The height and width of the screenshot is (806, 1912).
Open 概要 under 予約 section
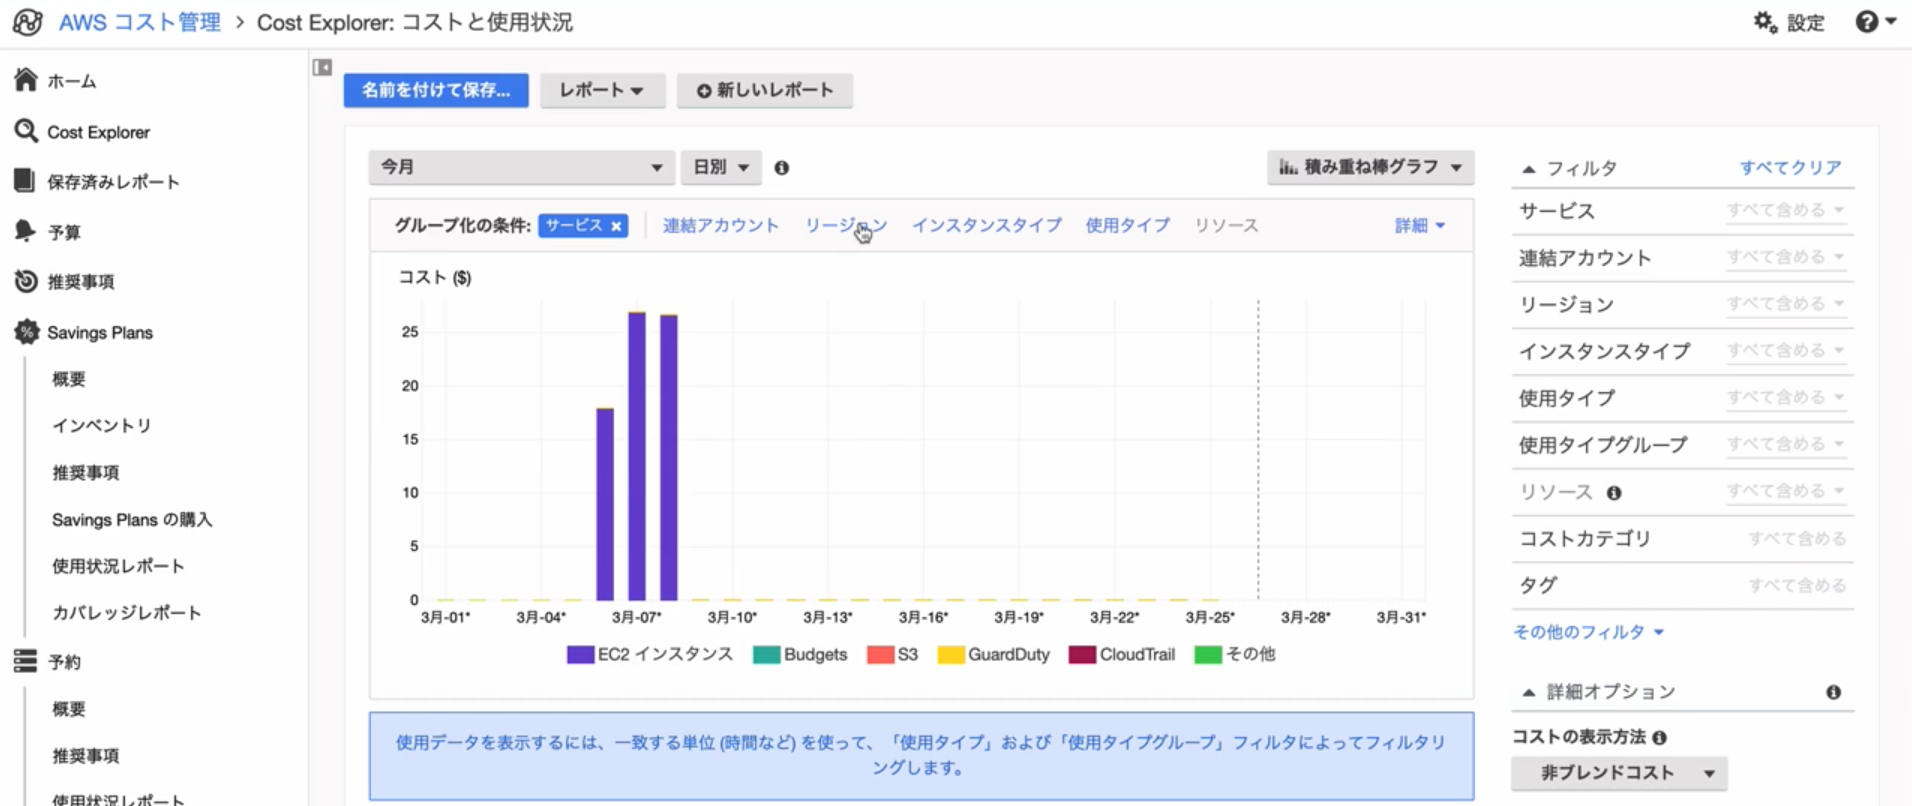pos(69,709)
